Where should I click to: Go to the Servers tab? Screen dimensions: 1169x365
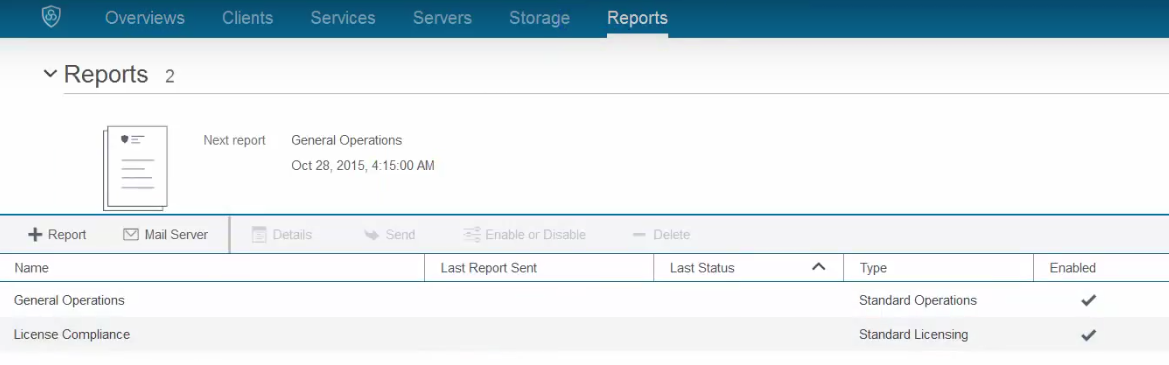442,18
